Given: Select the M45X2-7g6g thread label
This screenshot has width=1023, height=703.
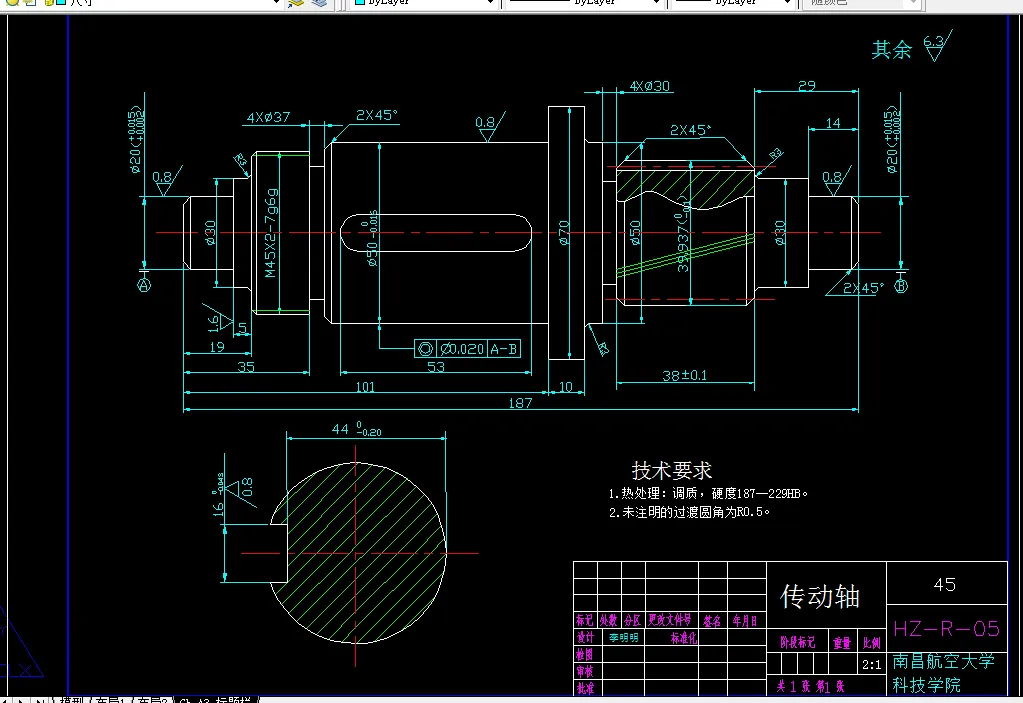Looking at the screenshot, I should (271, 233).
